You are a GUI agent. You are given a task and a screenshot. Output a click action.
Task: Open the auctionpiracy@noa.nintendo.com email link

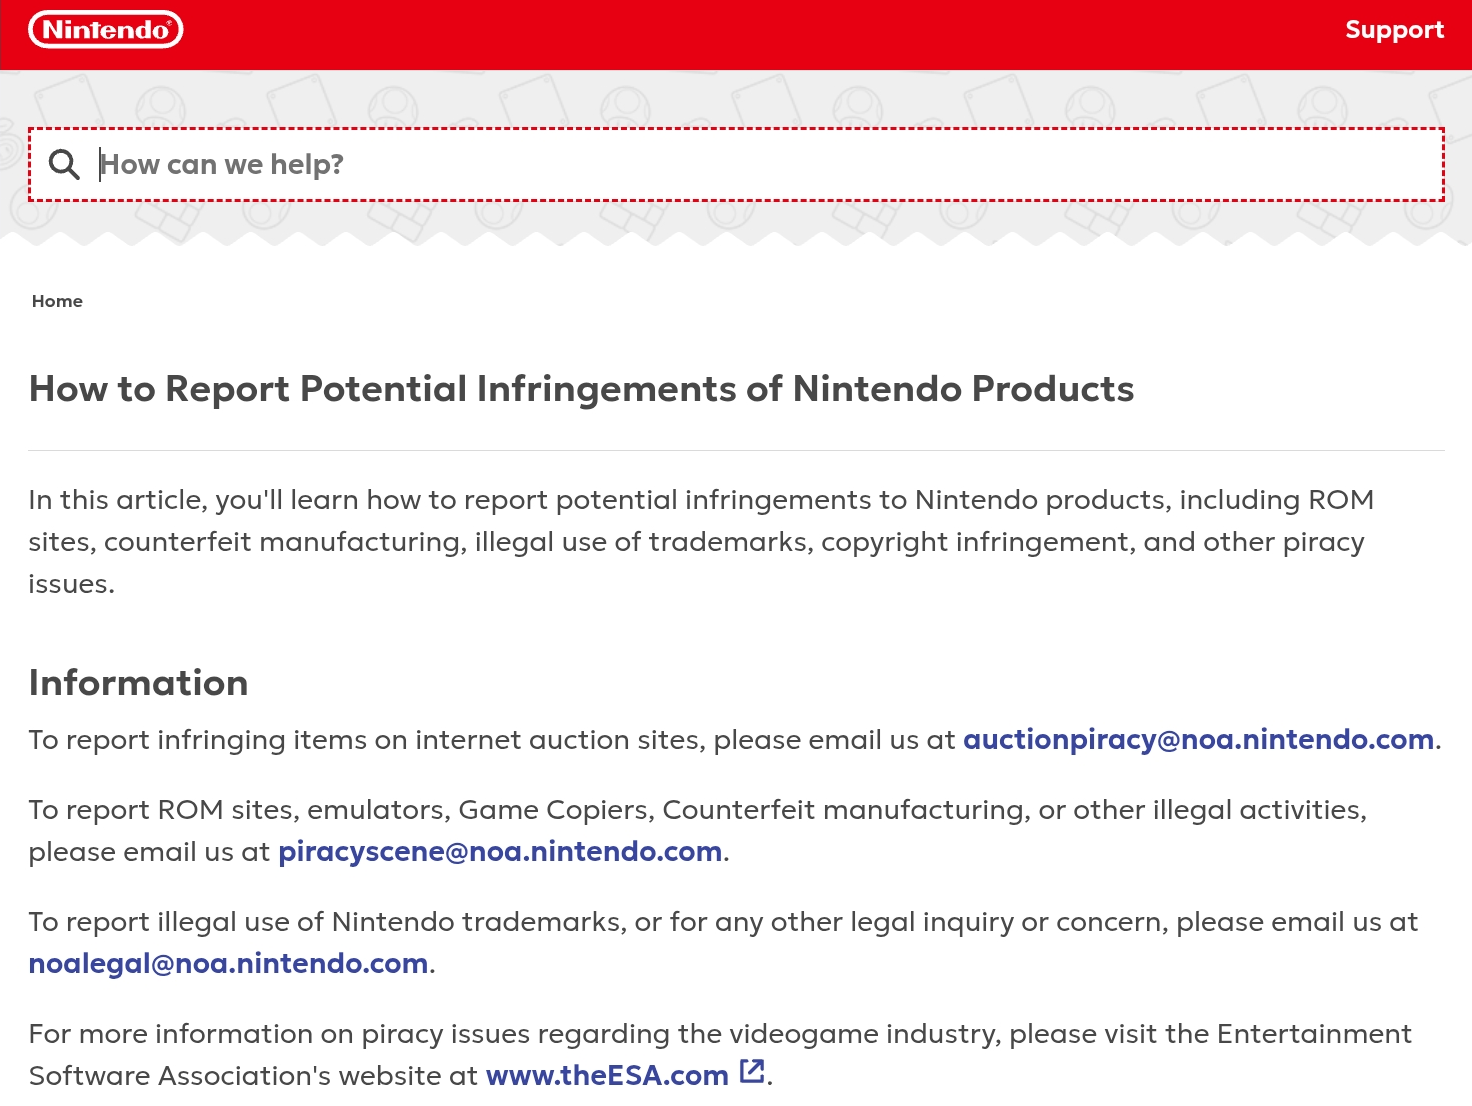pos(1198,740)
